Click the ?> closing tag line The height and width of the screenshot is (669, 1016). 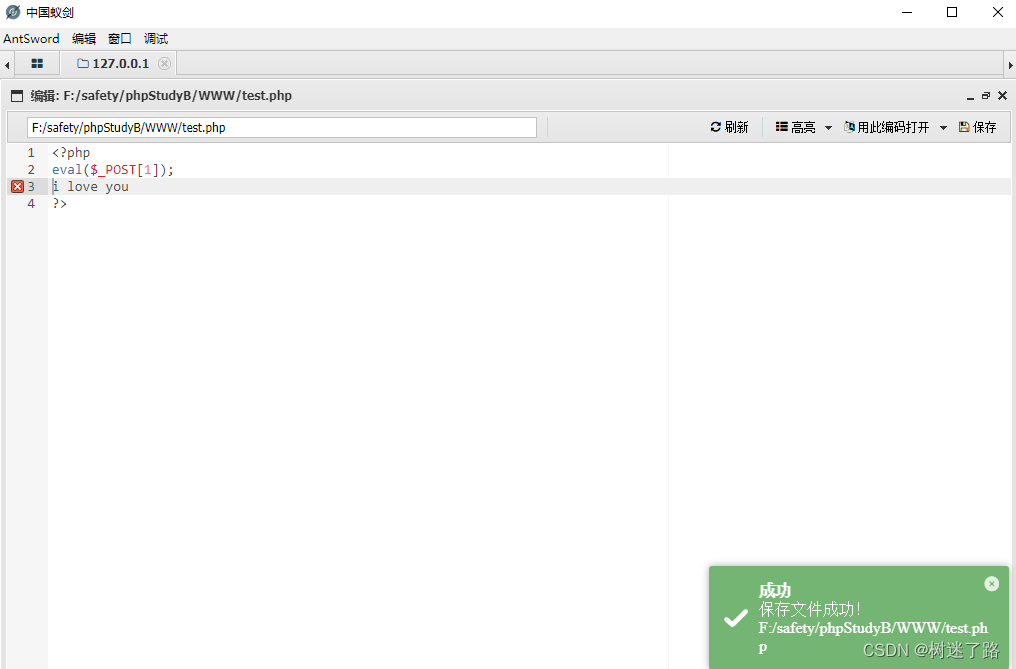point(60,204)
